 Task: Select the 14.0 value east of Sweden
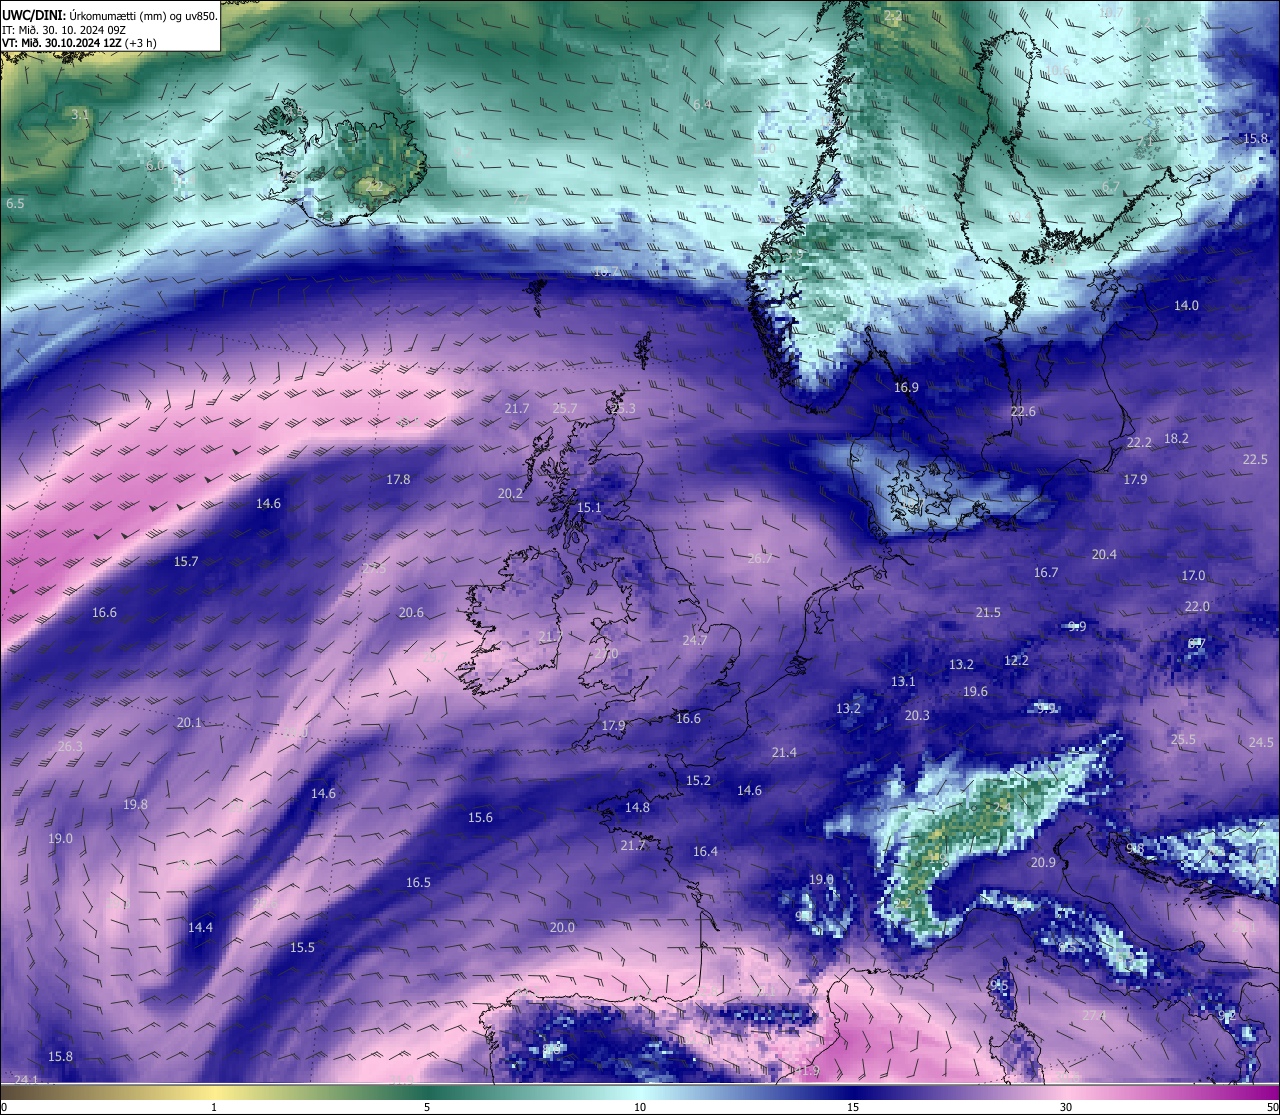(1186, 305)
